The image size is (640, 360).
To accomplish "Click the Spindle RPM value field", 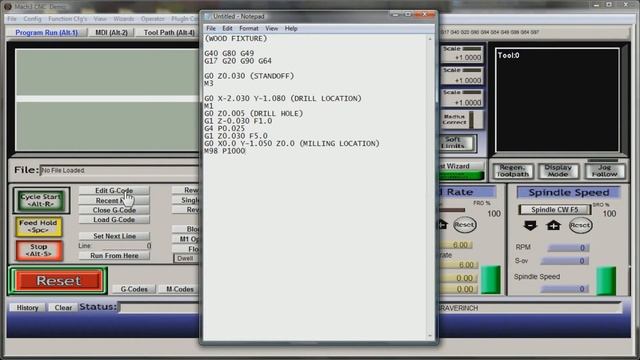I will coord(568,248).
